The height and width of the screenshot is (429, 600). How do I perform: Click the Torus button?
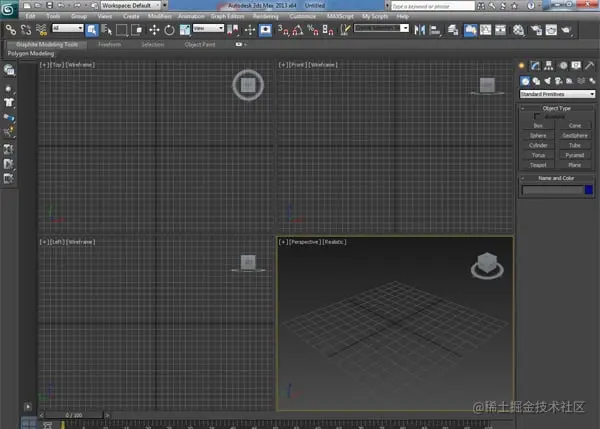click(x=538, y=155)
